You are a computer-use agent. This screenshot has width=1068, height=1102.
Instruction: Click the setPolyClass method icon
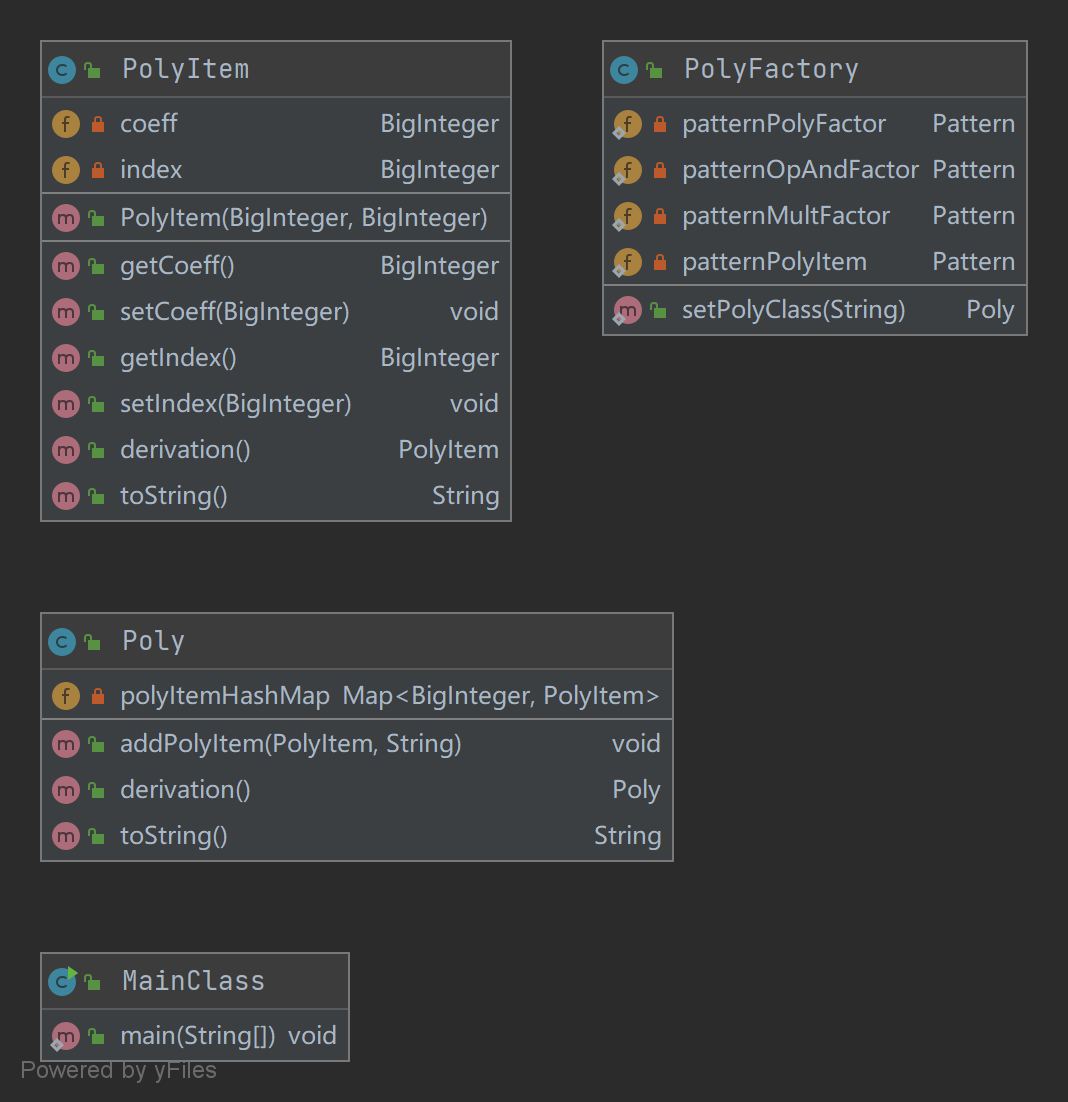627,310
